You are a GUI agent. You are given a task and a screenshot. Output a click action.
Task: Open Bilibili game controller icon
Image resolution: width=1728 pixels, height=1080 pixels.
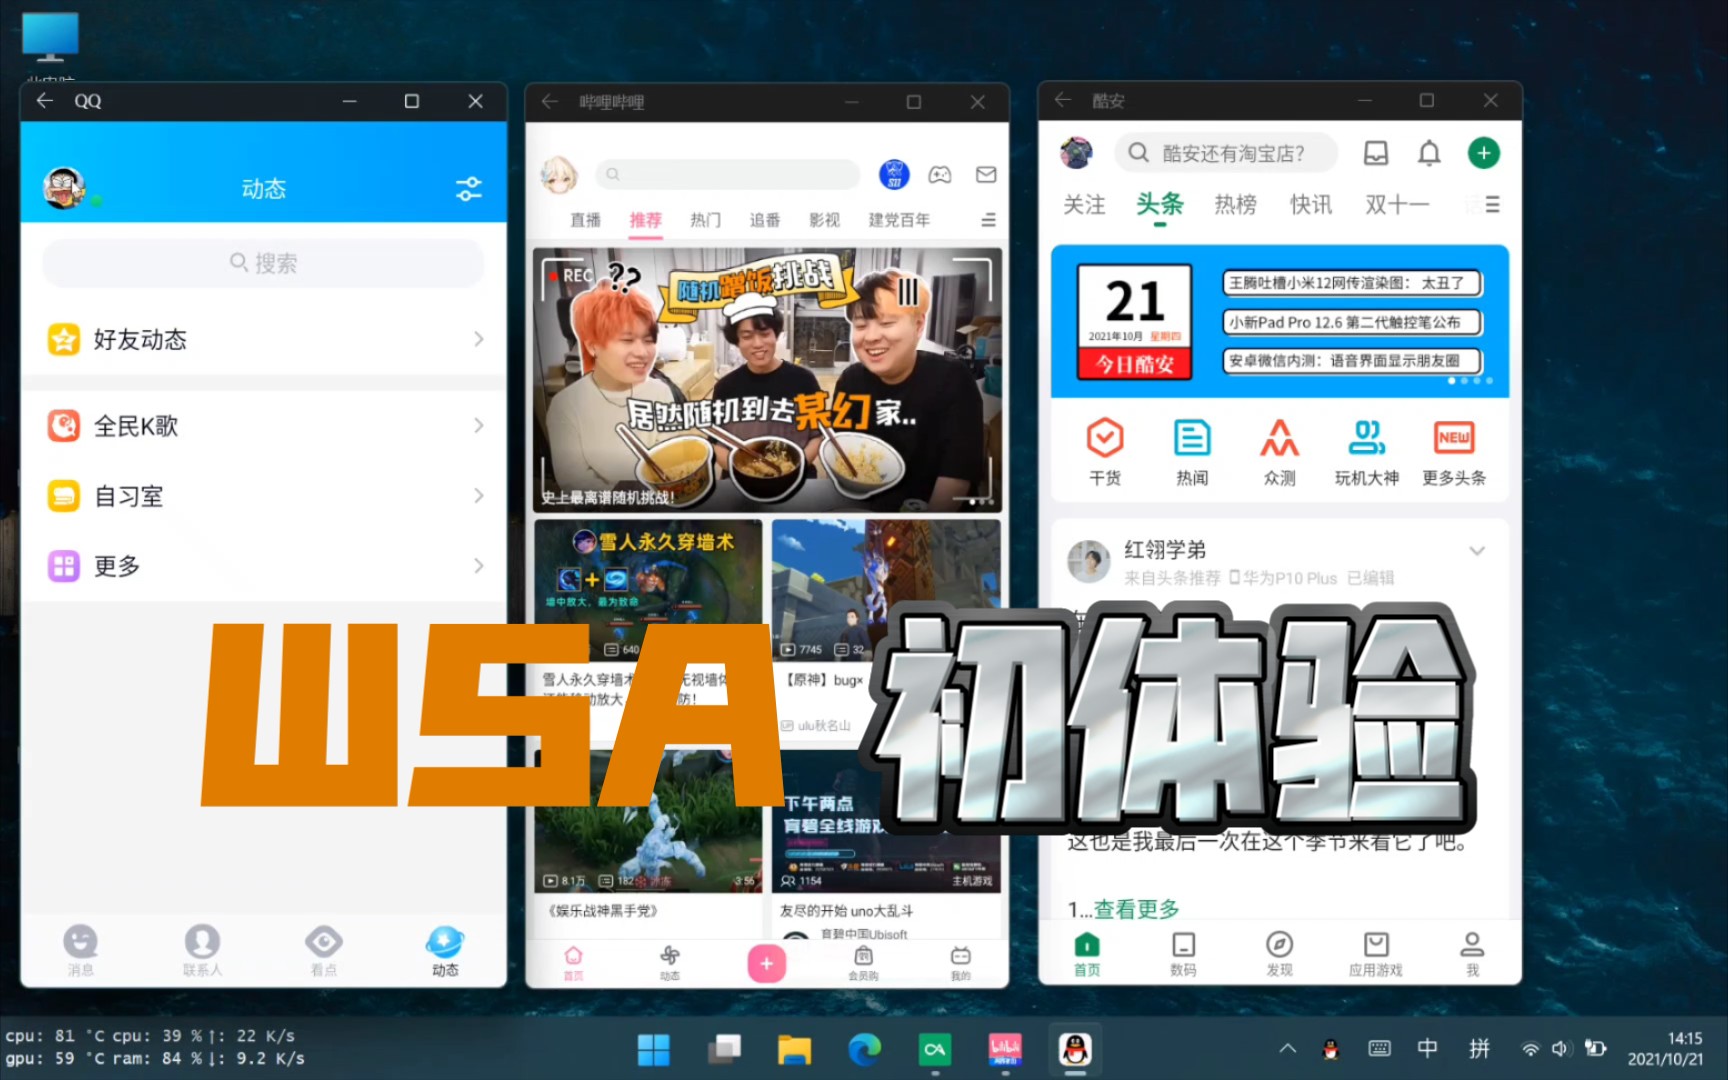[940, 175]
